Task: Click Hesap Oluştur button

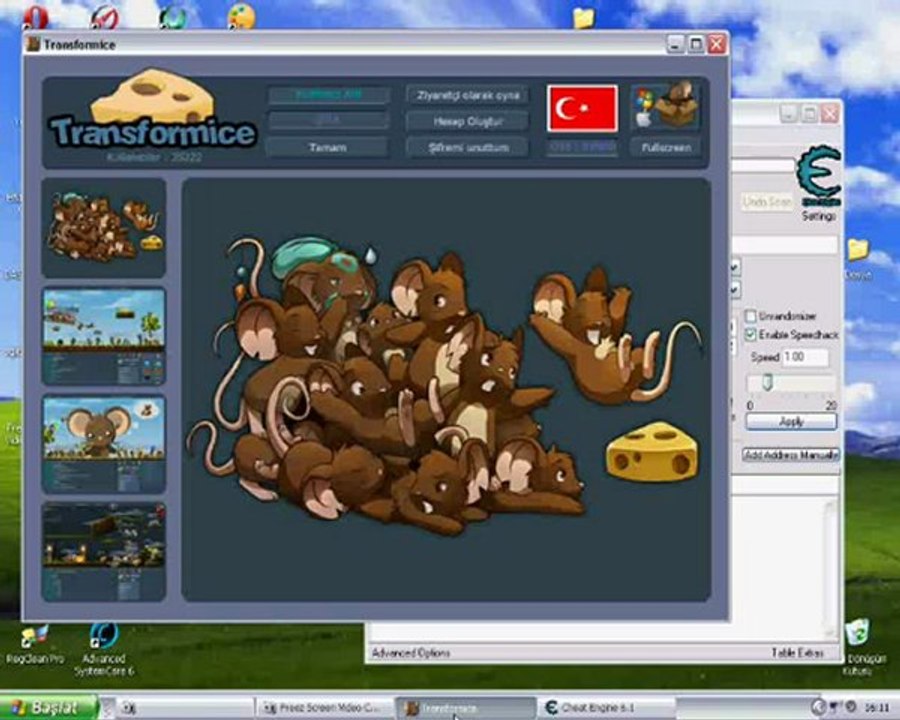Action: (468, 121)
